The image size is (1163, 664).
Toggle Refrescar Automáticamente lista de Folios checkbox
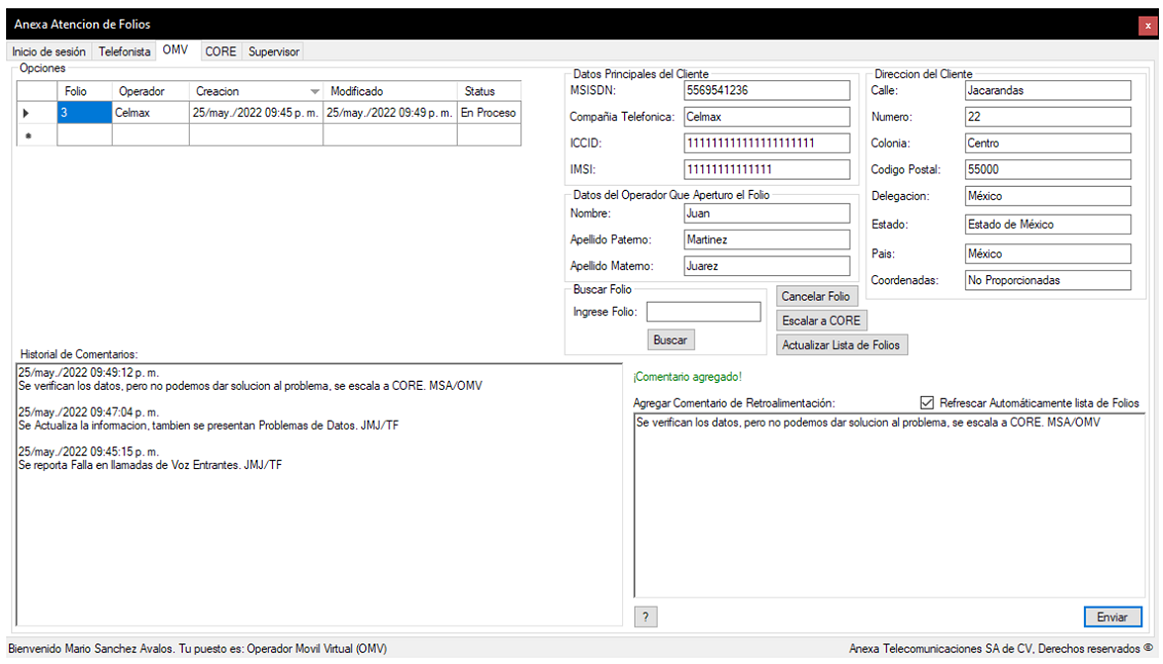(926, 403)
